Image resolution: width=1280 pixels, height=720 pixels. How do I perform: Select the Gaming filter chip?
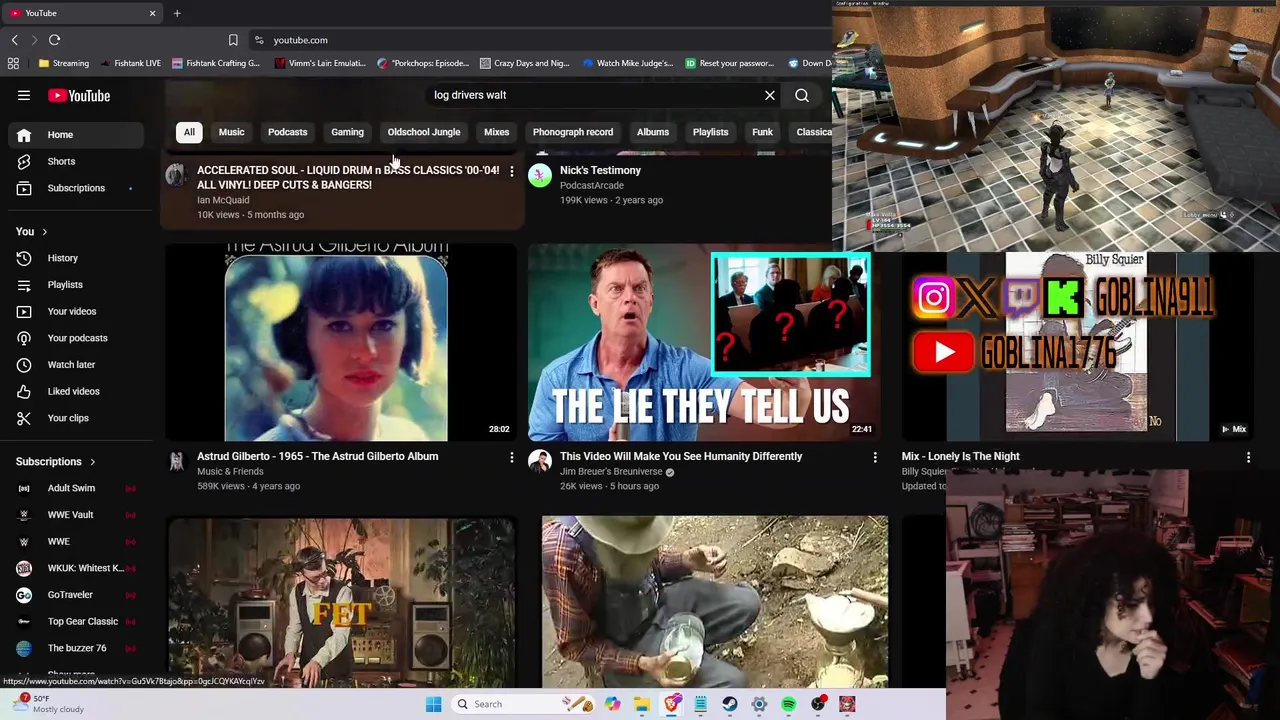(x=347, y=132)
